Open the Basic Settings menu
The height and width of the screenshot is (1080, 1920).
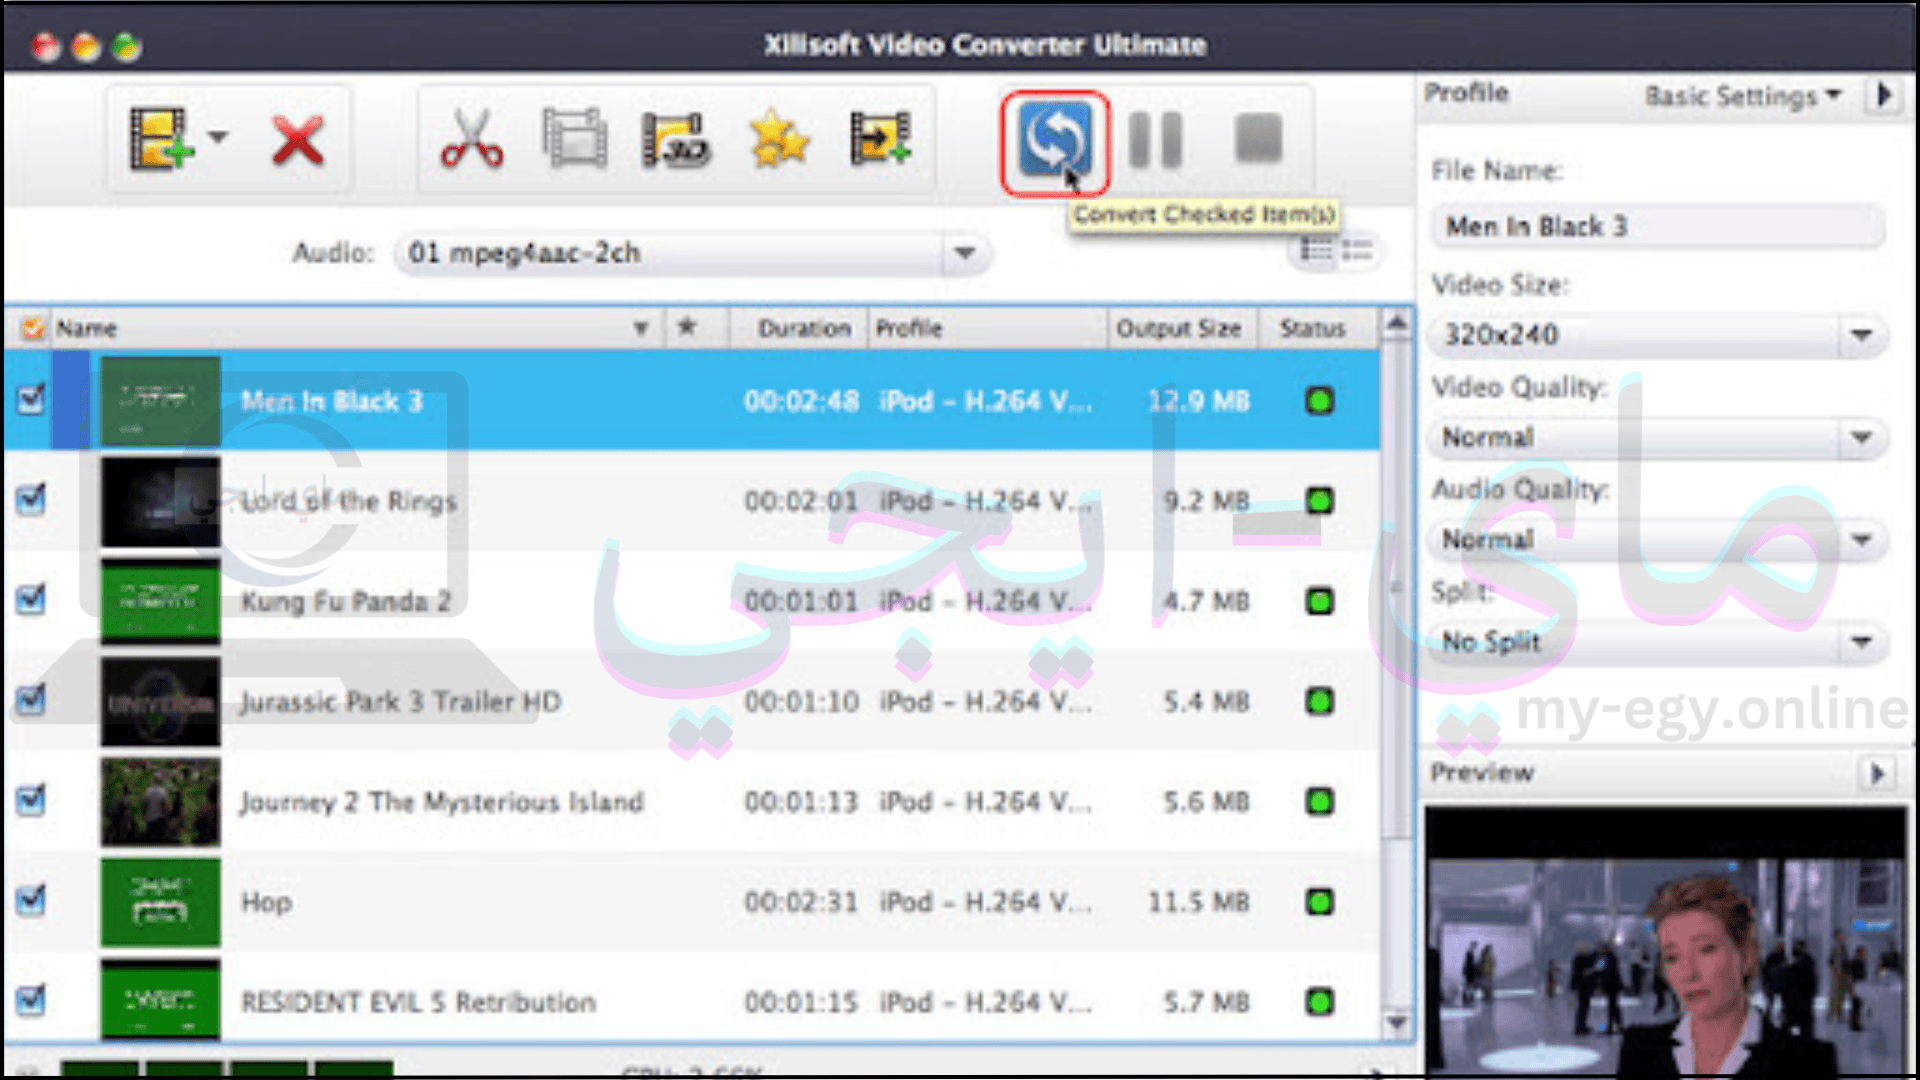point(1743,96)
